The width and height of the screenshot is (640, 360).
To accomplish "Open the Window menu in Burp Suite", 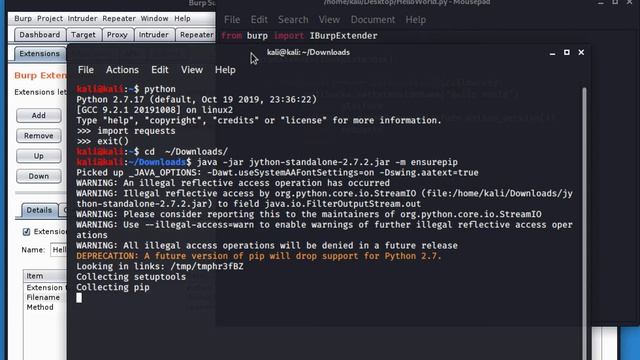I will [x=154, y=18].
